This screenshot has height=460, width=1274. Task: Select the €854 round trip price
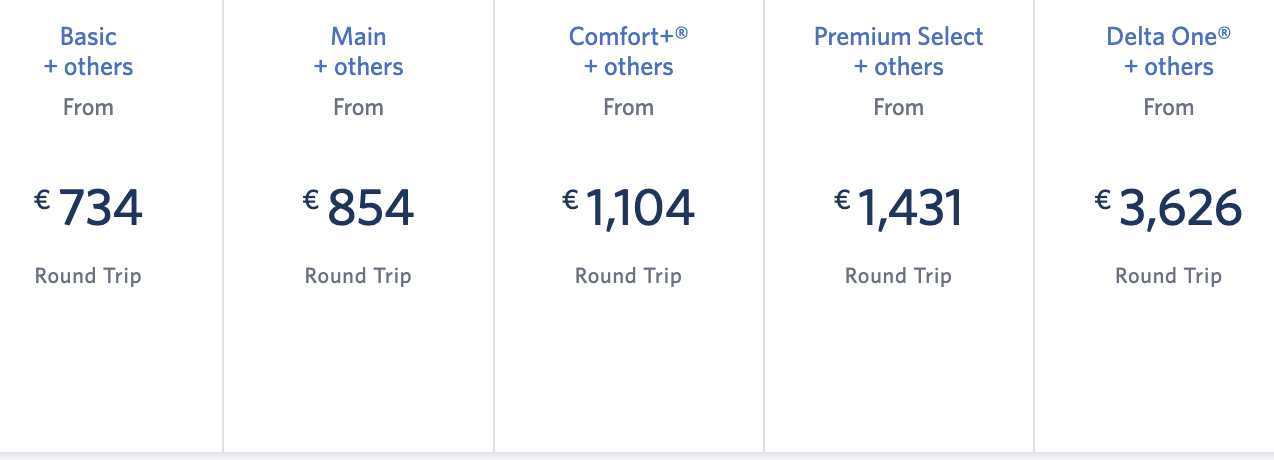pos(358,208)
